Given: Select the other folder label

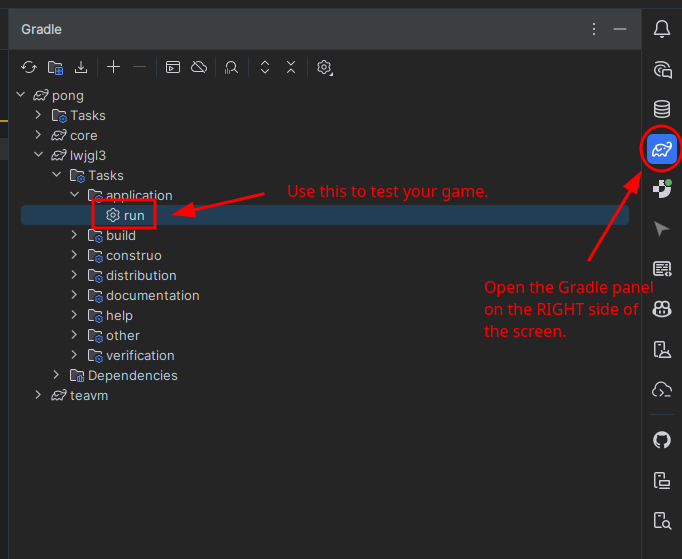Looking at the screenshot, I should pyautogui.click(x=123, y=335).
